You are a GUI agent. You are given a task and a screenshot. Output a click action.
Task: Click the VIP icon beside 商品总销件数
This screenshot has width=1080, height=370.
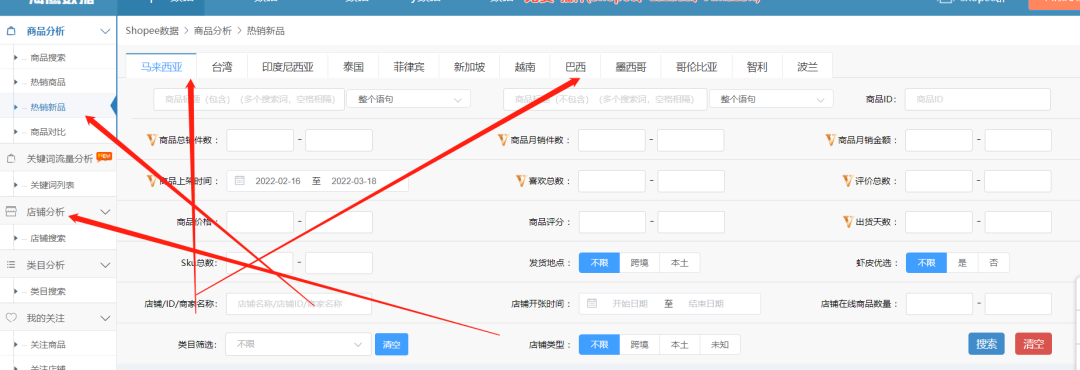153,140
